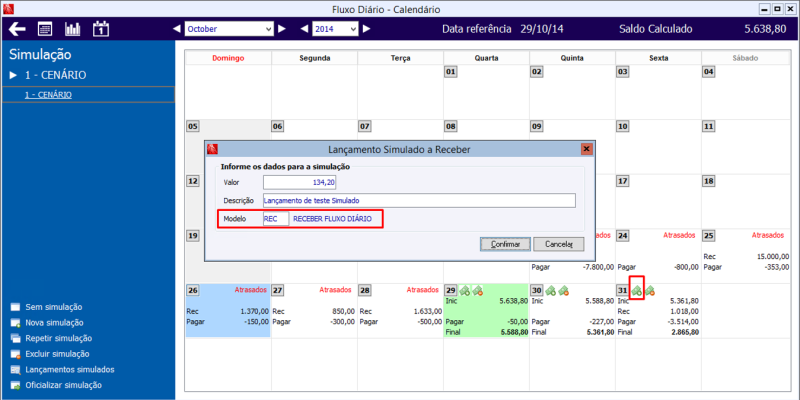
Task: Add simulated receivable on day 30 (green-badge icon)
Action: 551,291
